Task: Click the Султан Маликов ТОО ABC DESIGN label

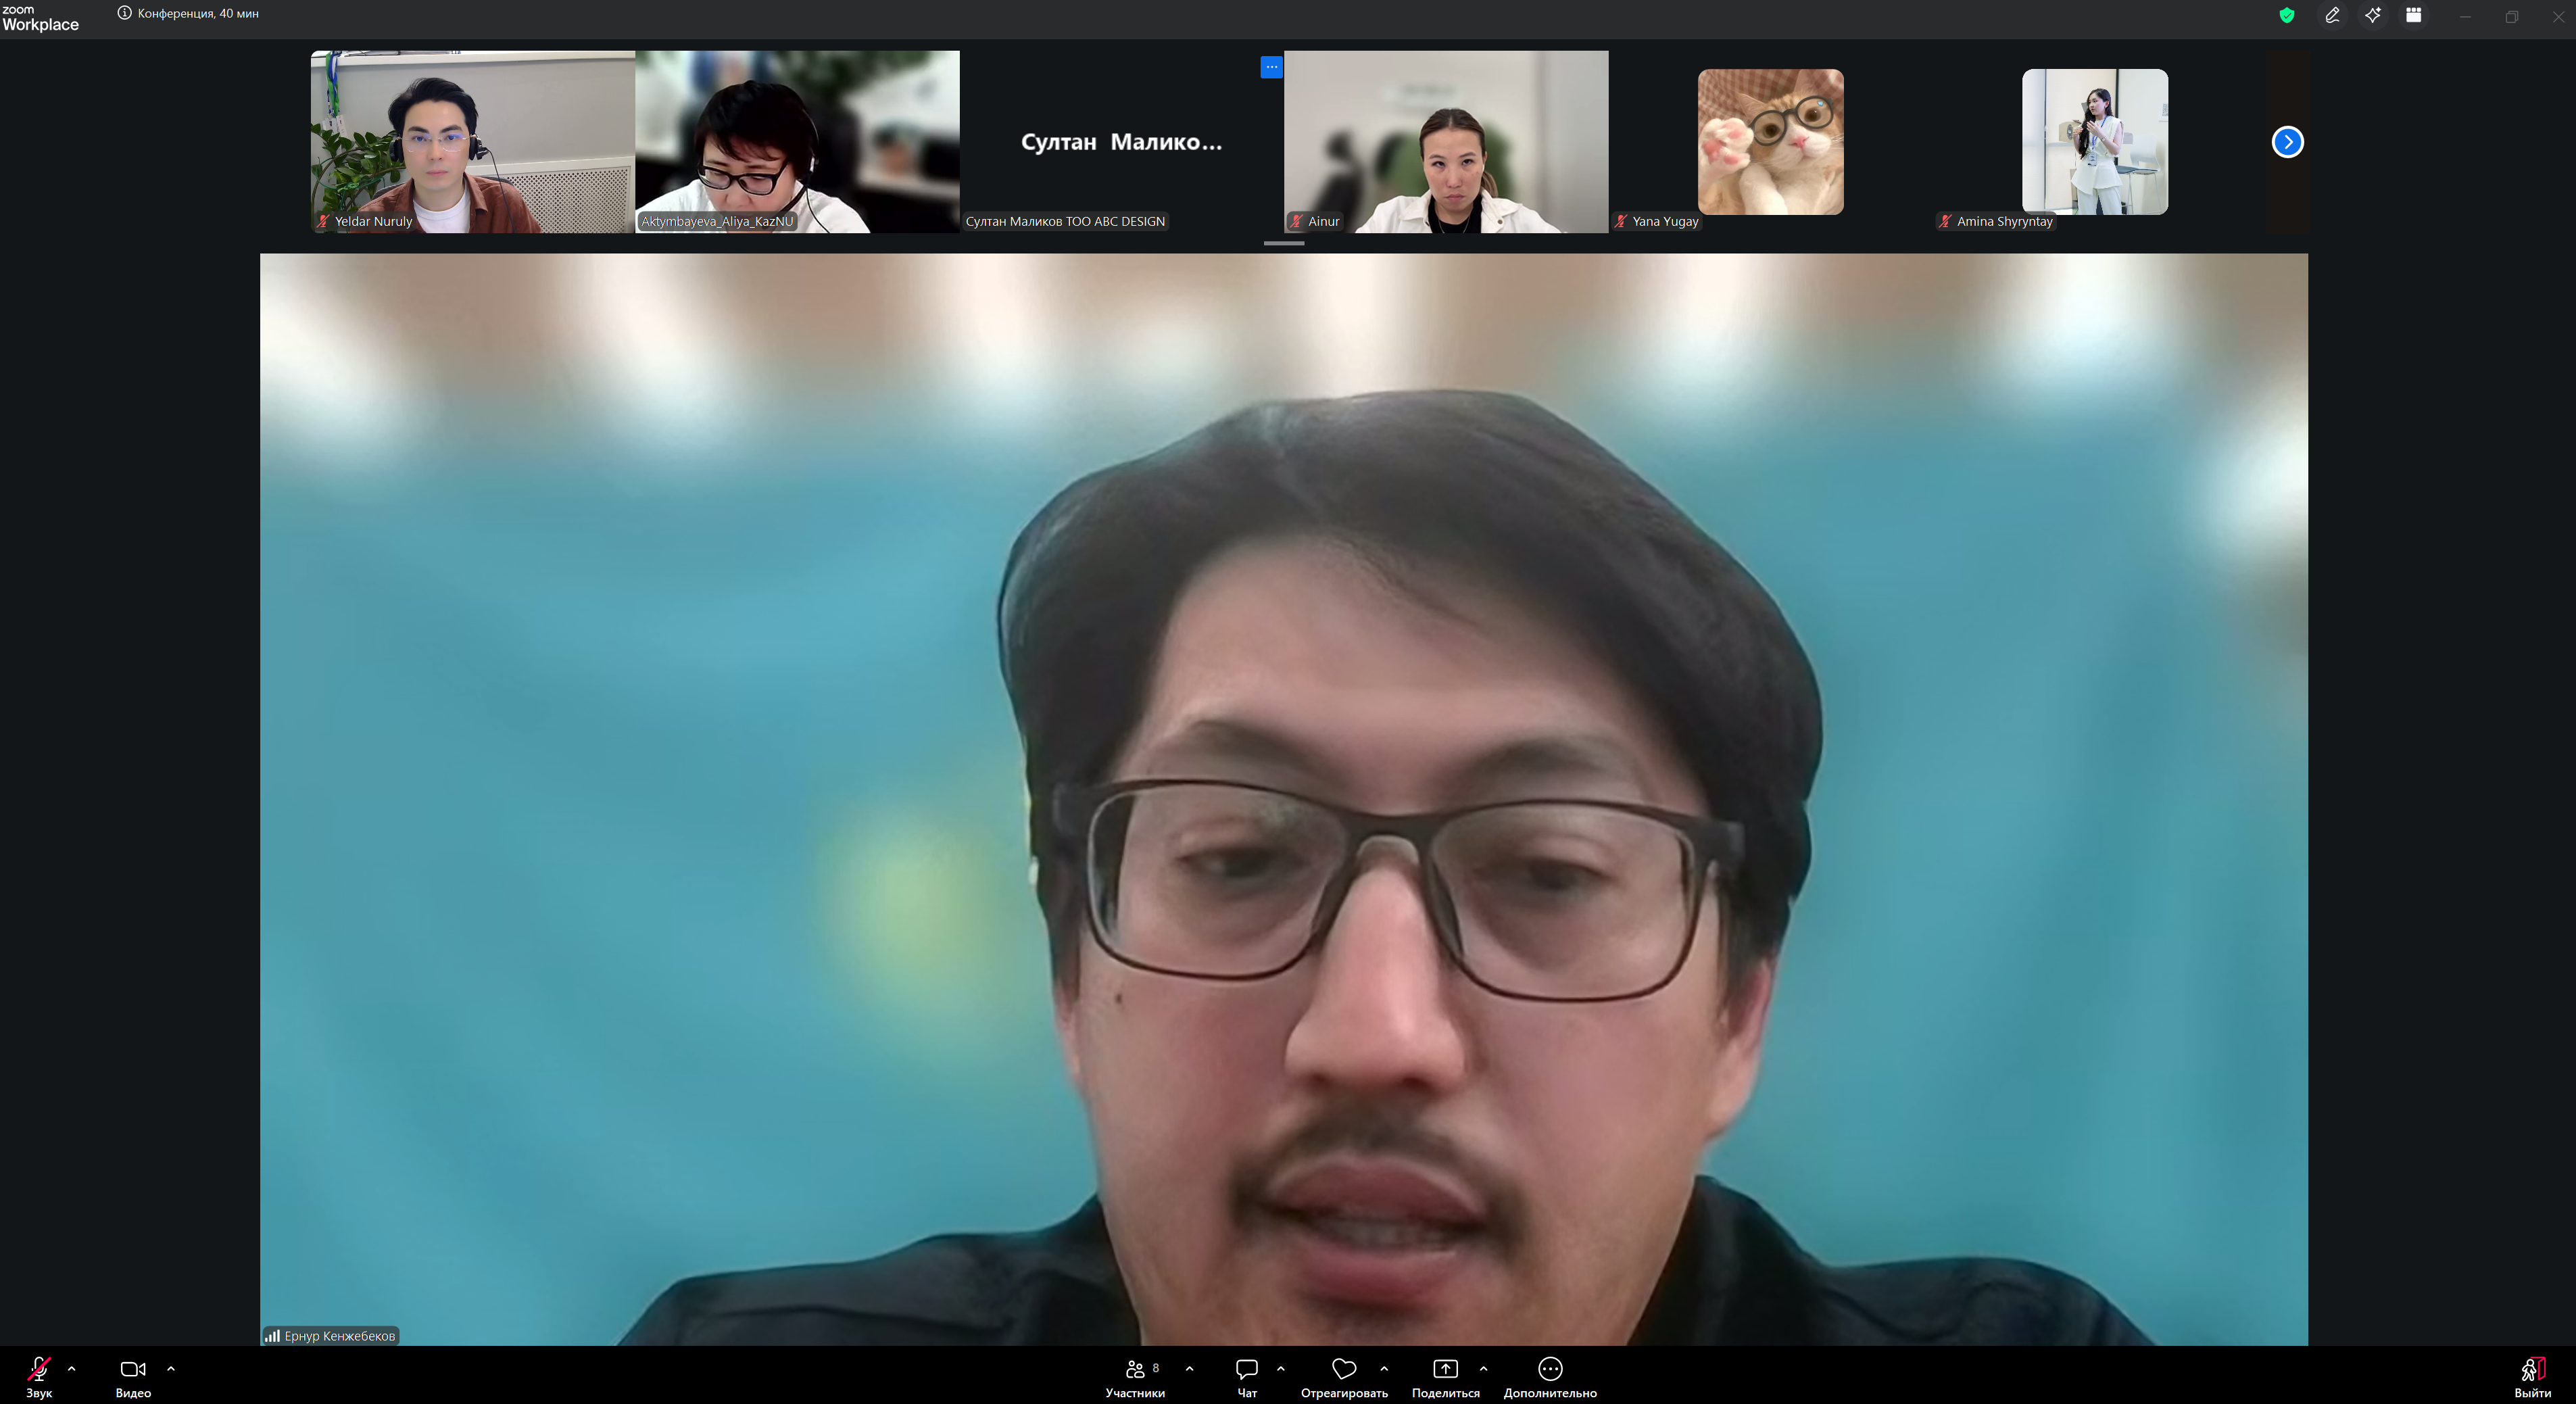Action: click(1065, 221)
